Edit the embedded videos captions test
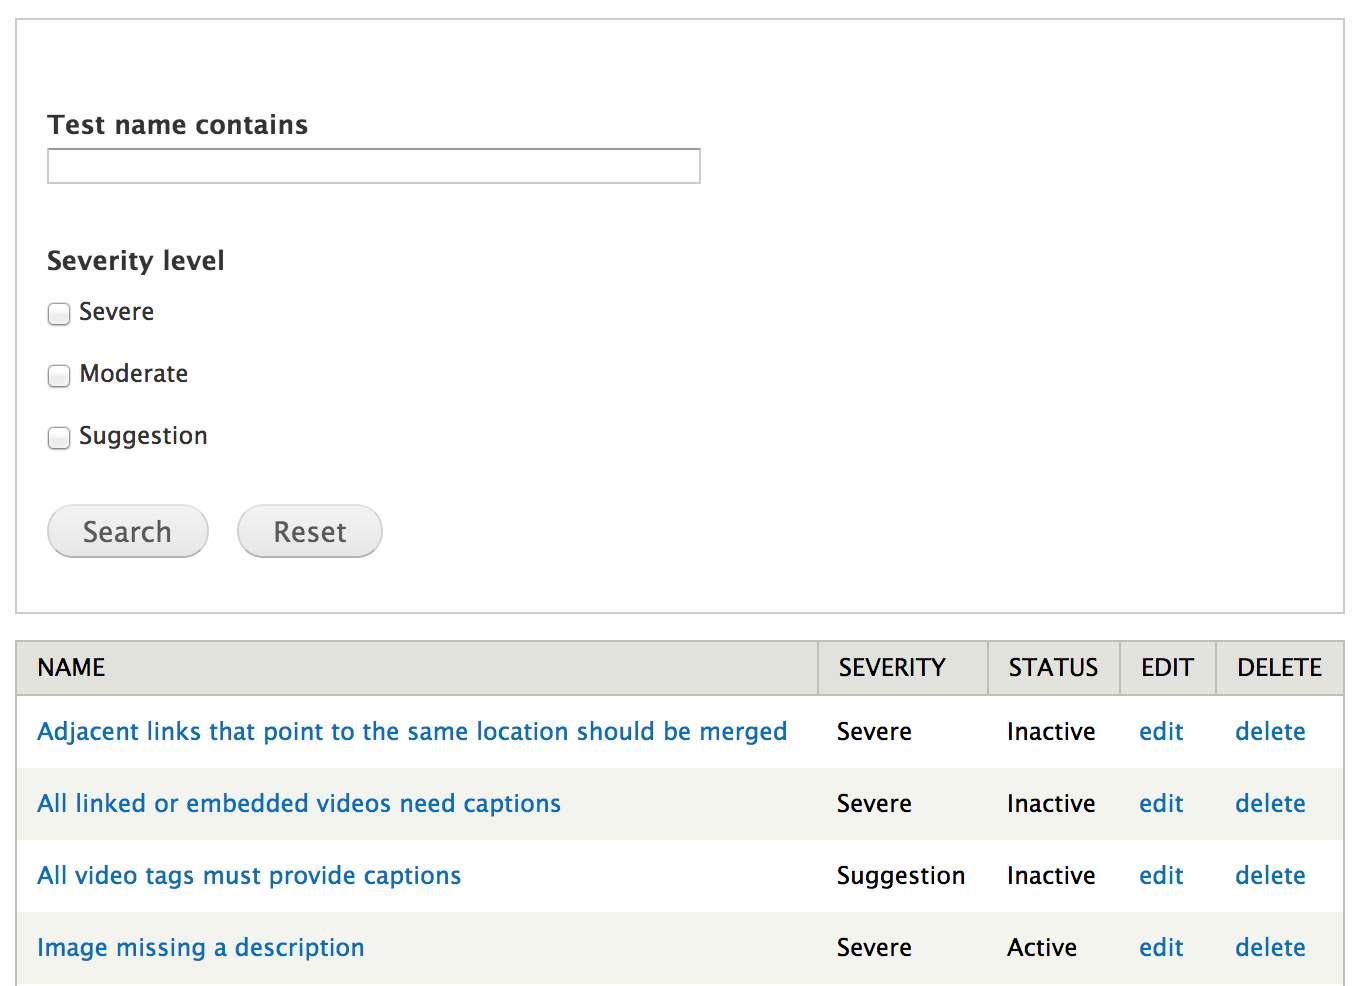1354x986 pixels. coord(1160,803)
